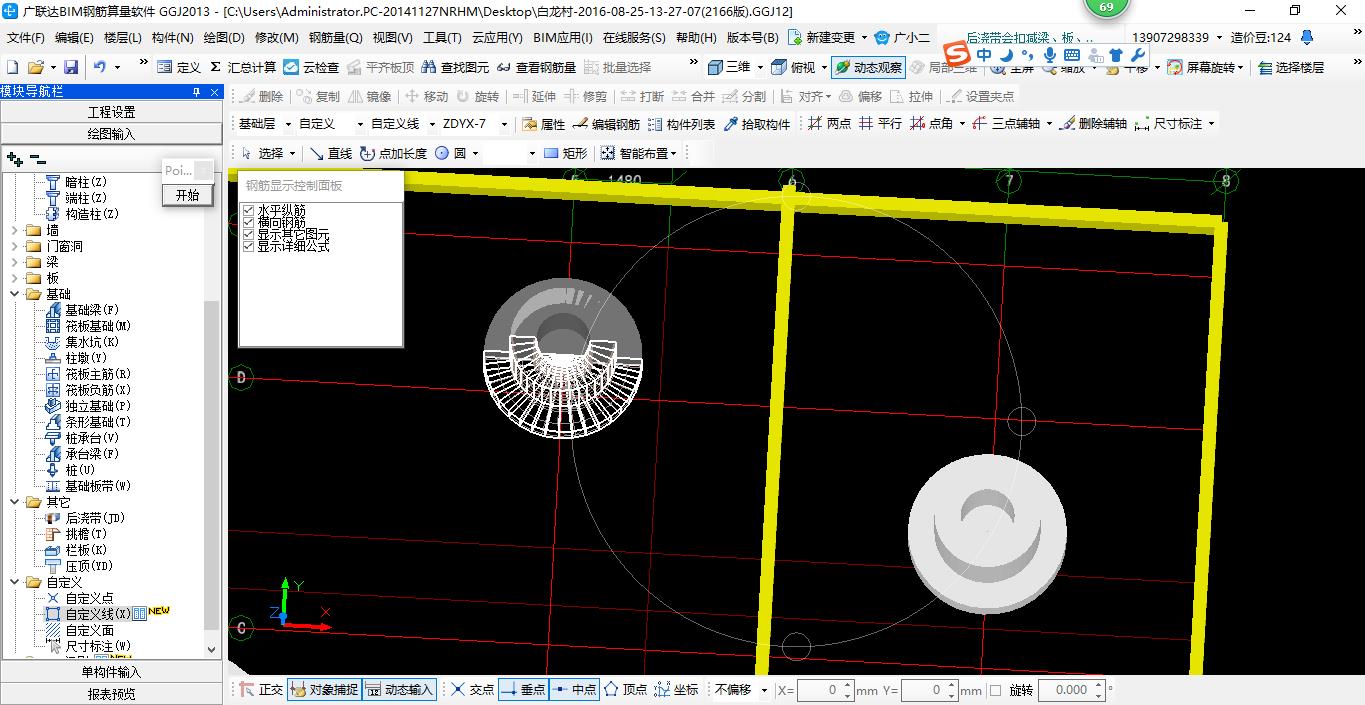
Task: Toggle 中点 midpoint snap
Action: point(574,689)
